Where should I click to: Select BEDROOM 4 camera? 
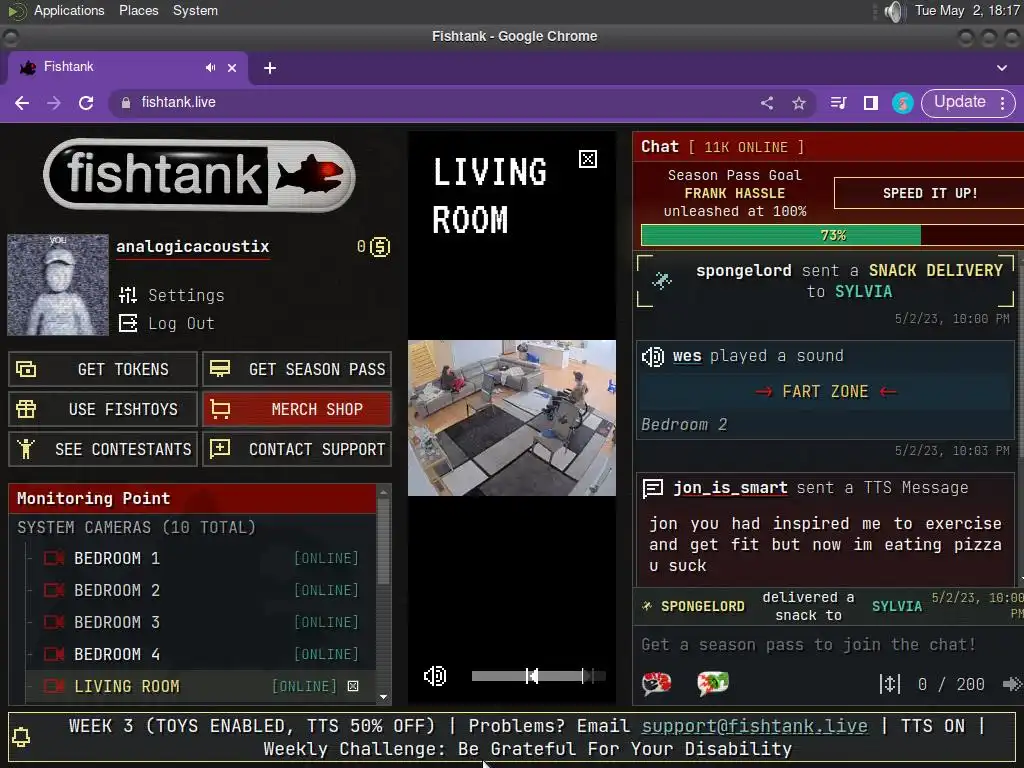coord(200,654)
